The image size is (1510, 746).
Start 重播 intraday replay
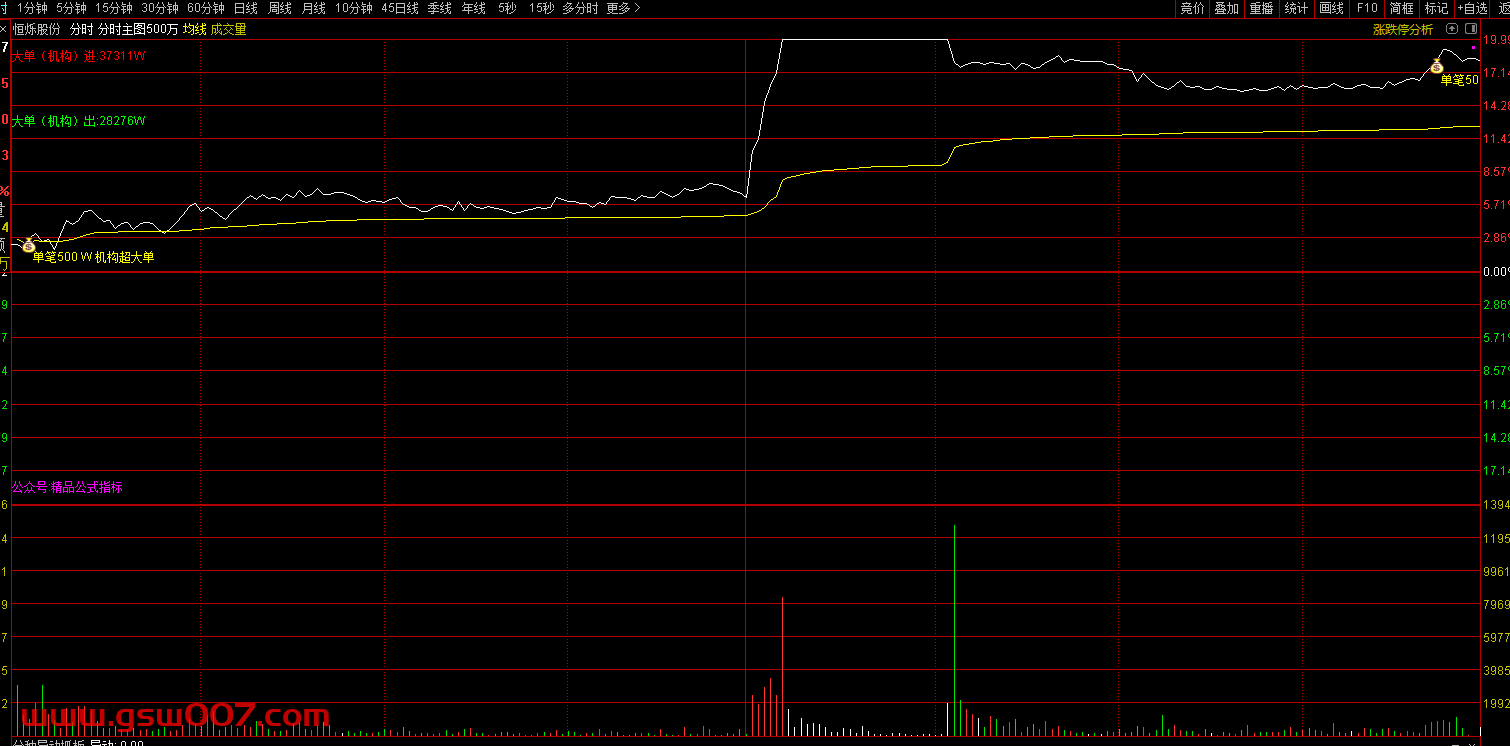point(1261,8)
